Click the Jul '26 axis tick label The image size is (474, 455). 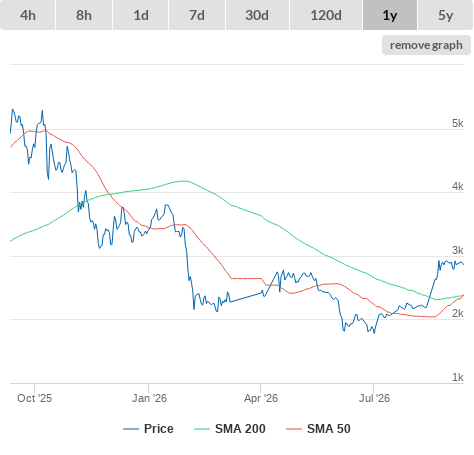click(374, 398)
